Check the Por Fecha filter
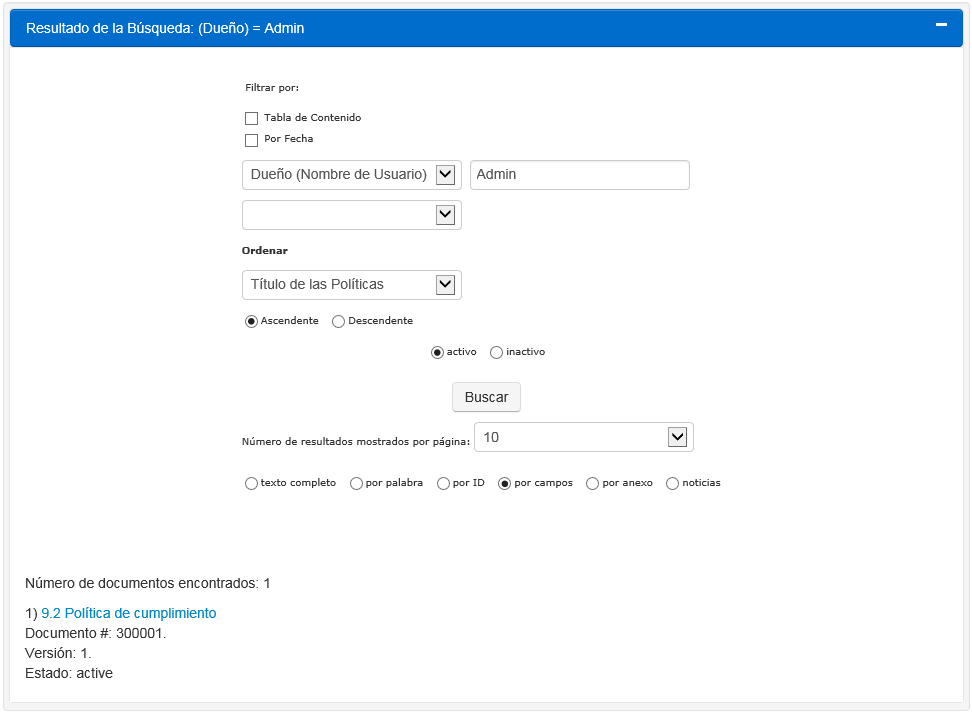Image resolution: width=972 pixels, height=714 pixels. (x=252, y=140)
